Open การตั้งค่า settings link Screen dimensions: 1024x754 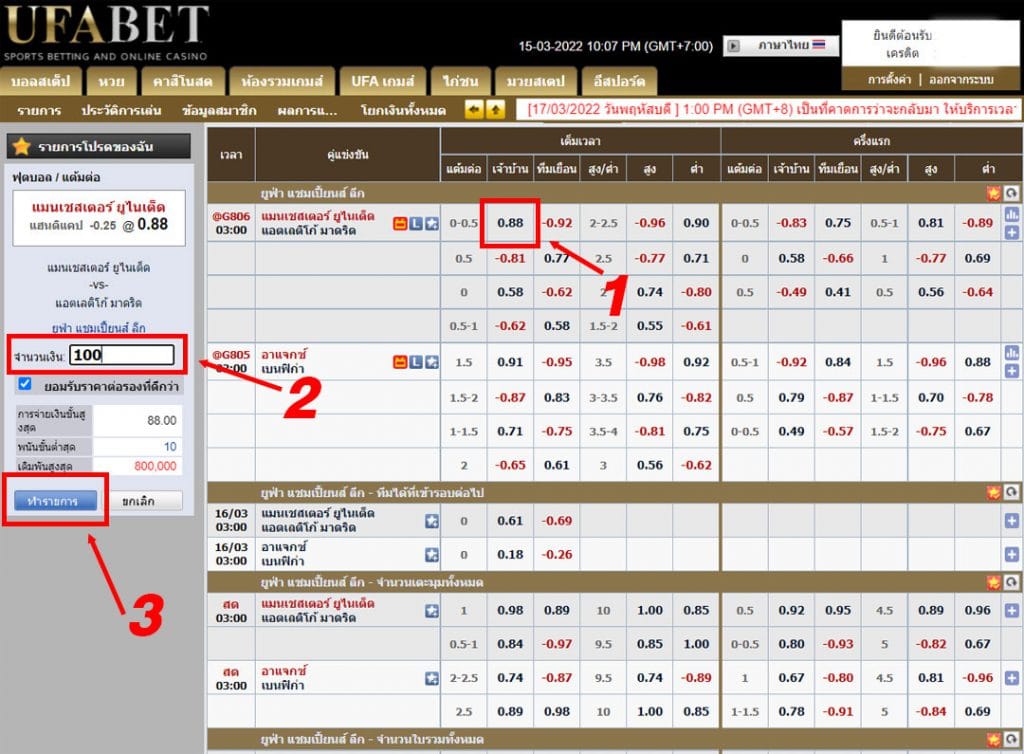click(889, 80)
